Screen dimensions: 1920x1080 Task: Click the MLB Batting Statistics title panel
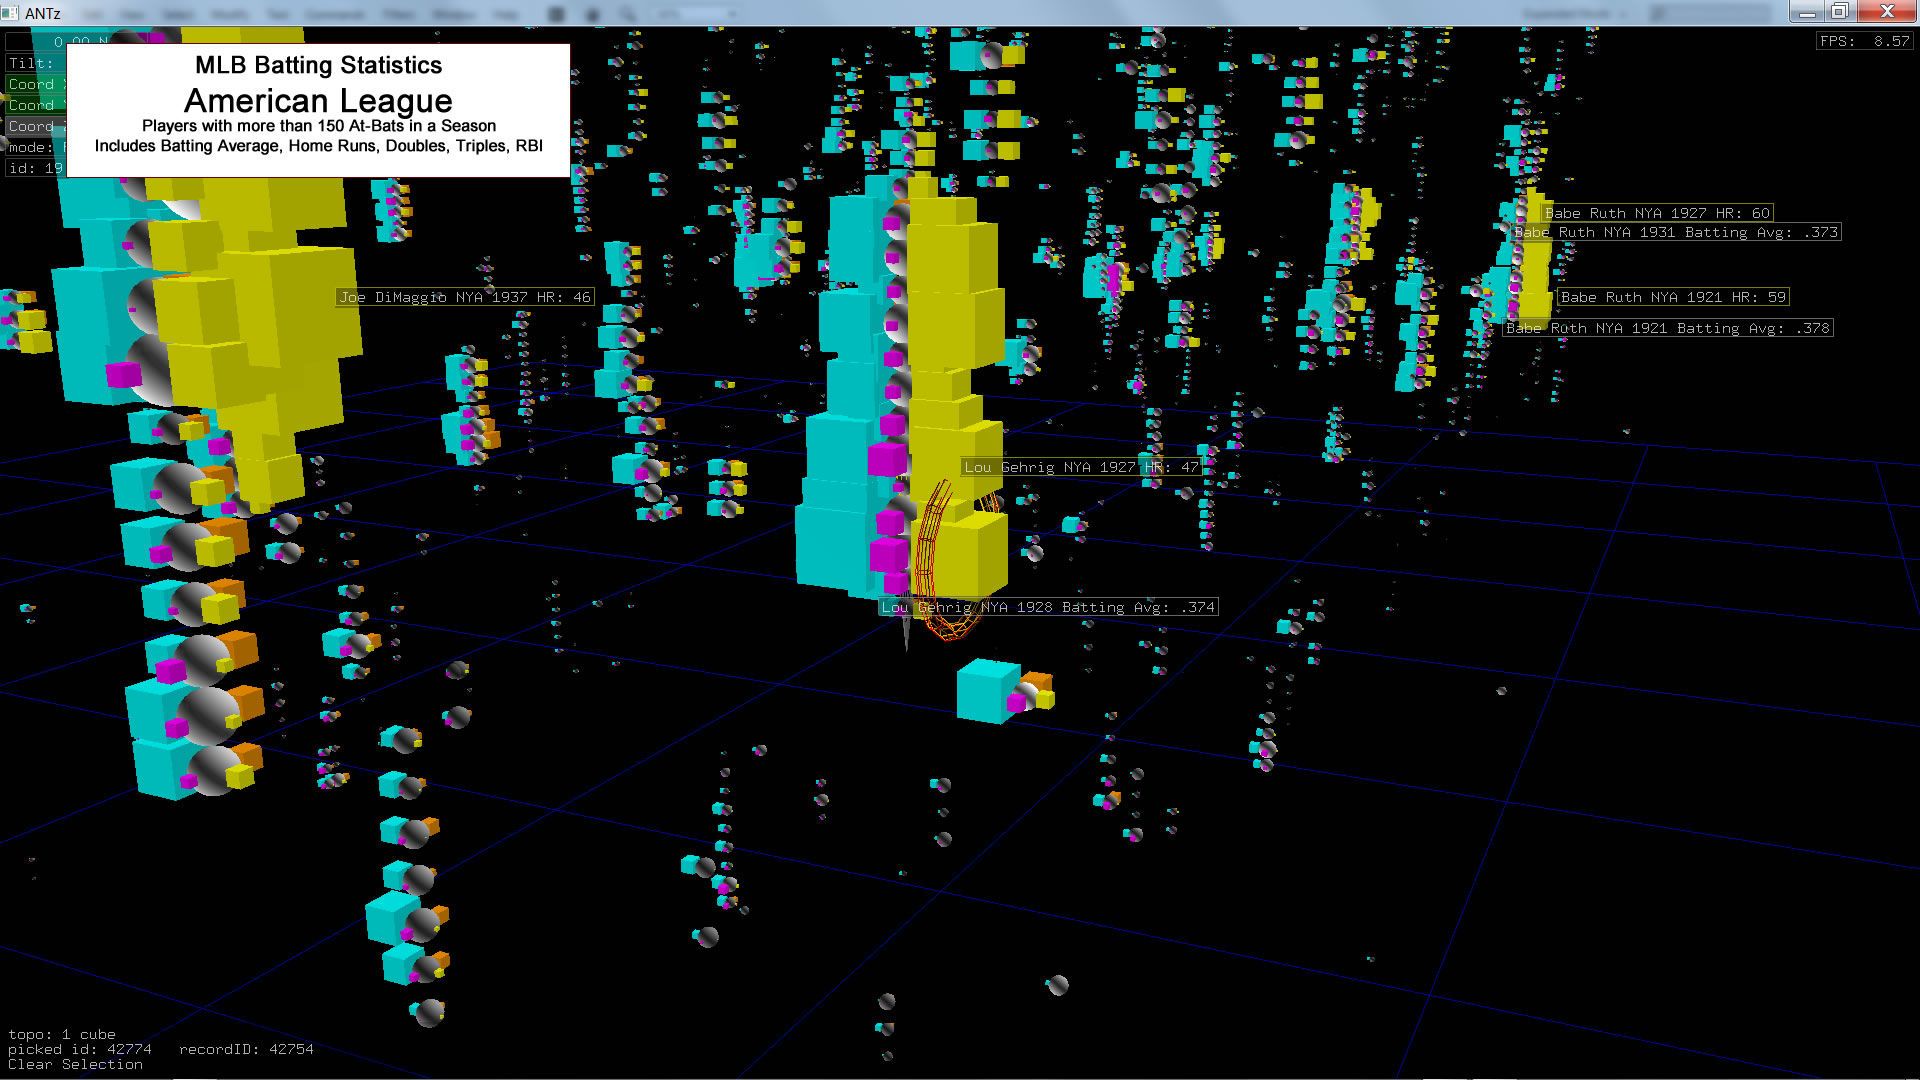(x=318, y=110)
